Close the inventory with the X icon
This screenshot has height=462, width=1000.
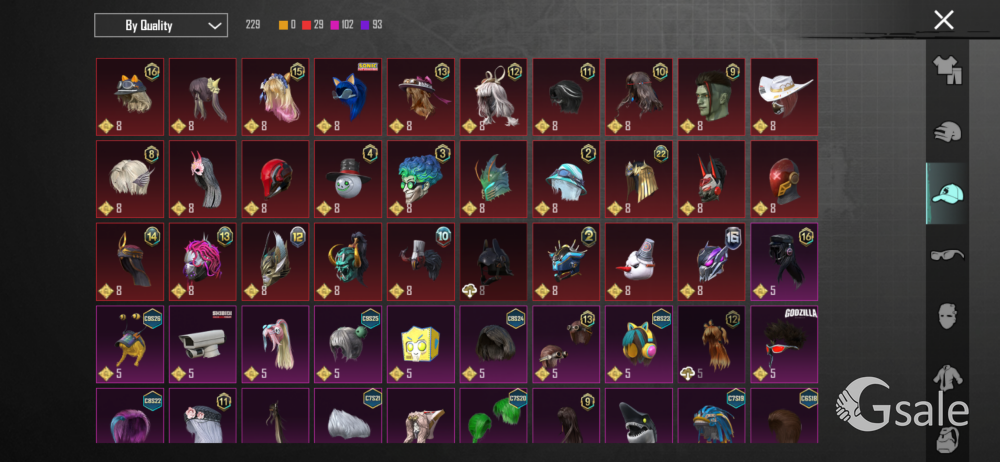point(944,20)
